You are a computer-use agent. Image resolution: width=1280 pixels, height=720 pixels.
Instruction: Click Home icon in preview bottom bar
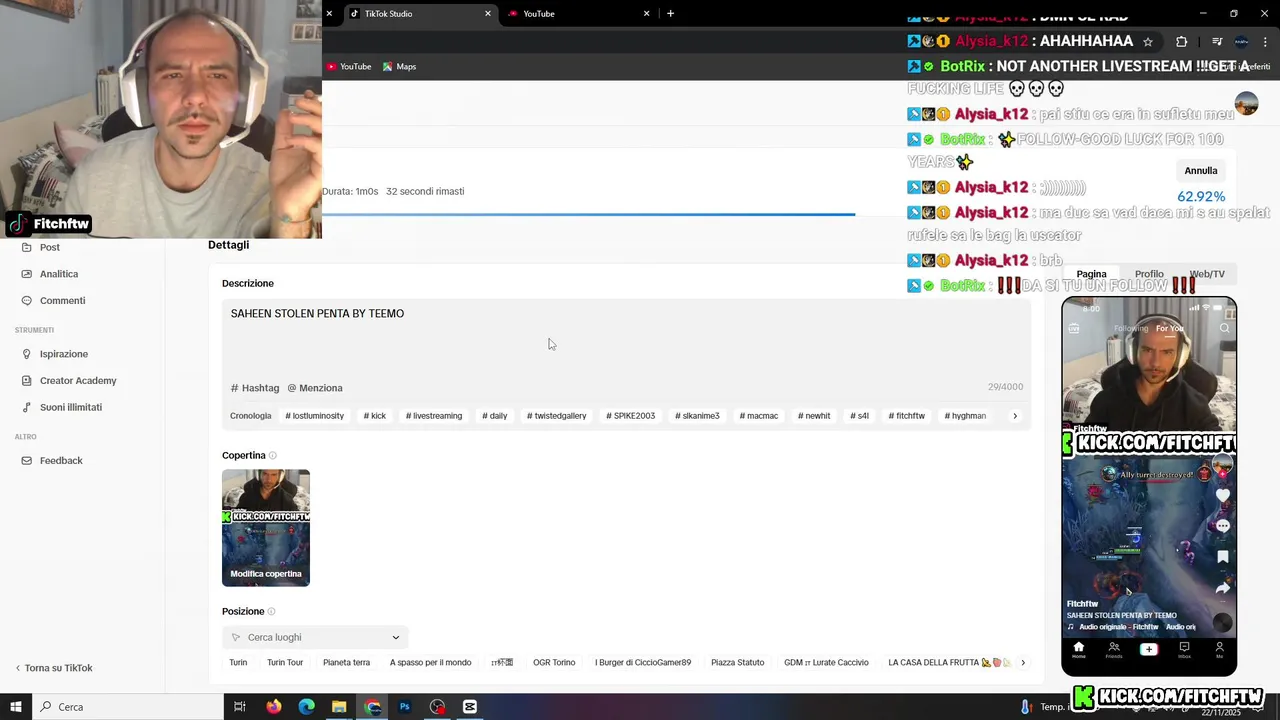pyautogui.click(x=1078, y=649)
